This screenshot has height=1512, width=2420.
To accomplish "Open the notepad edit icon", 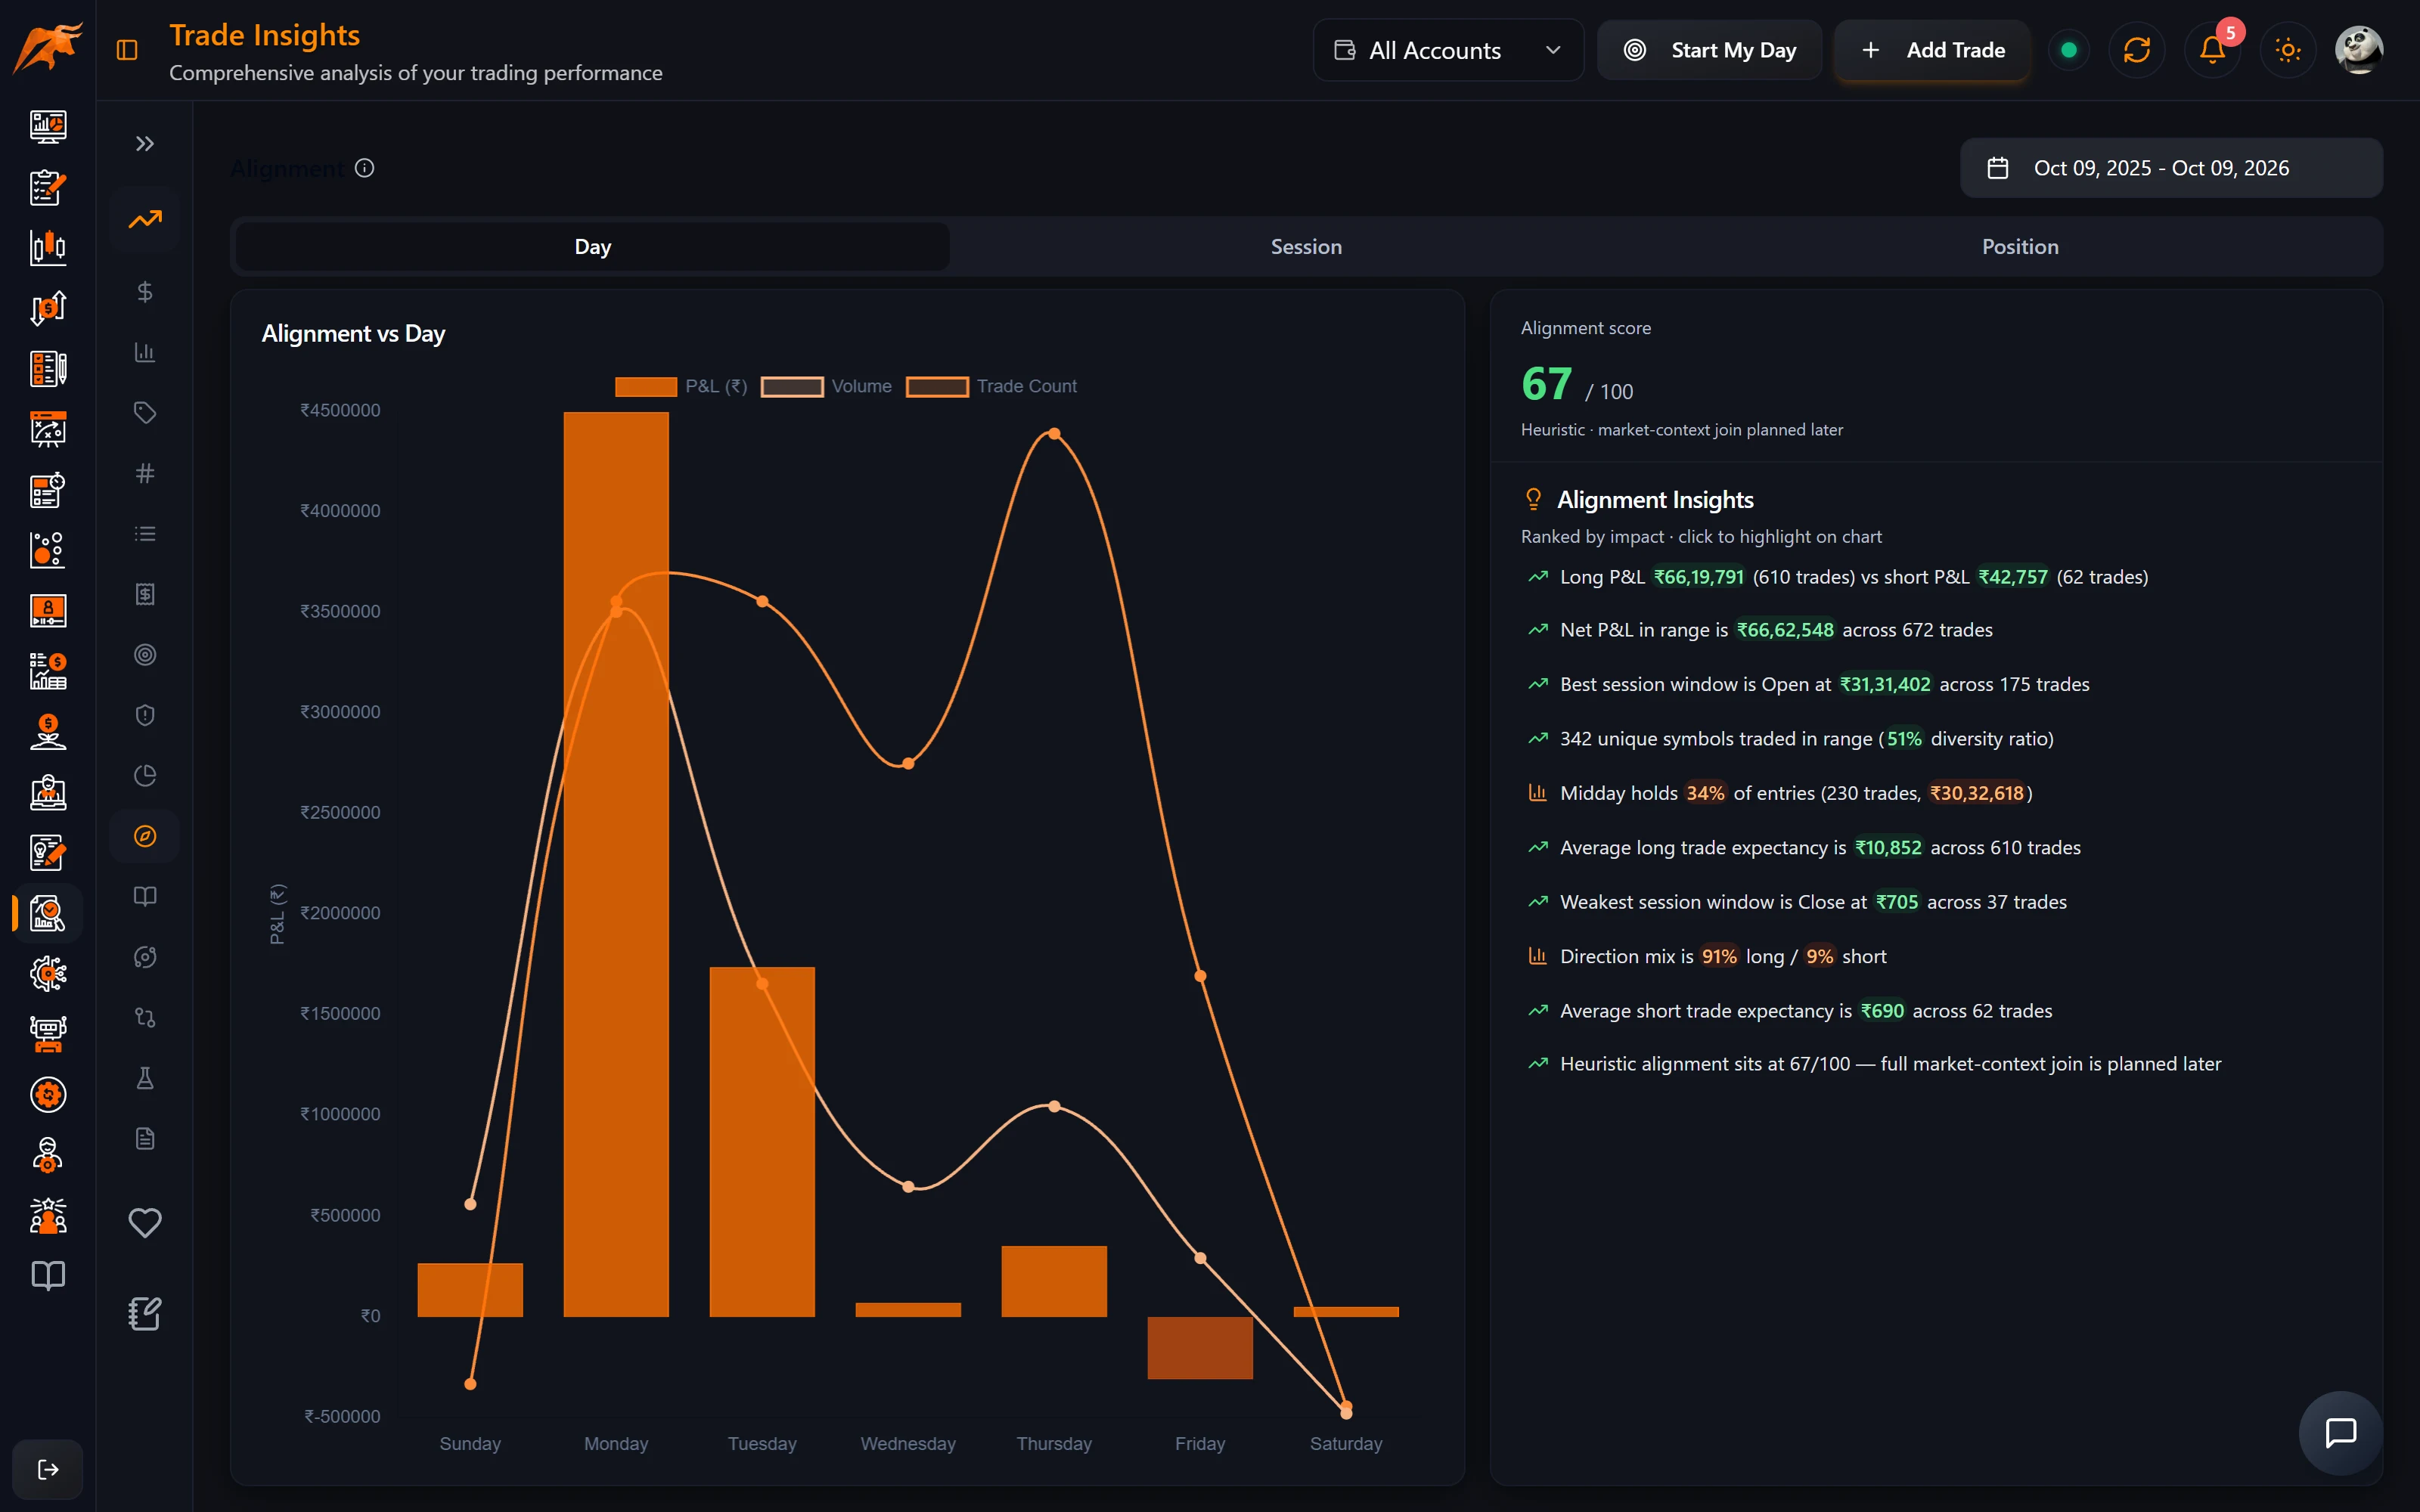I will click(x=145, y=1313).
